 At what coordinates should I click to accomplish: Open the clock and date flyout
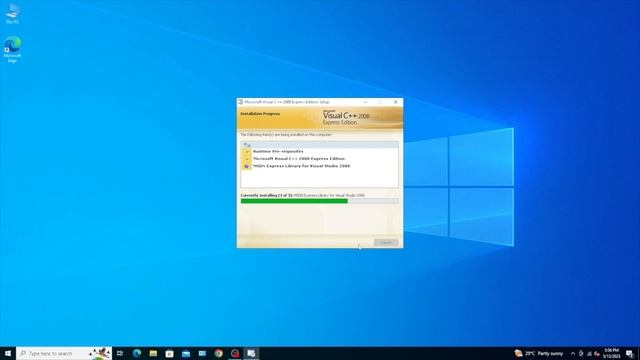coord(611,353)
